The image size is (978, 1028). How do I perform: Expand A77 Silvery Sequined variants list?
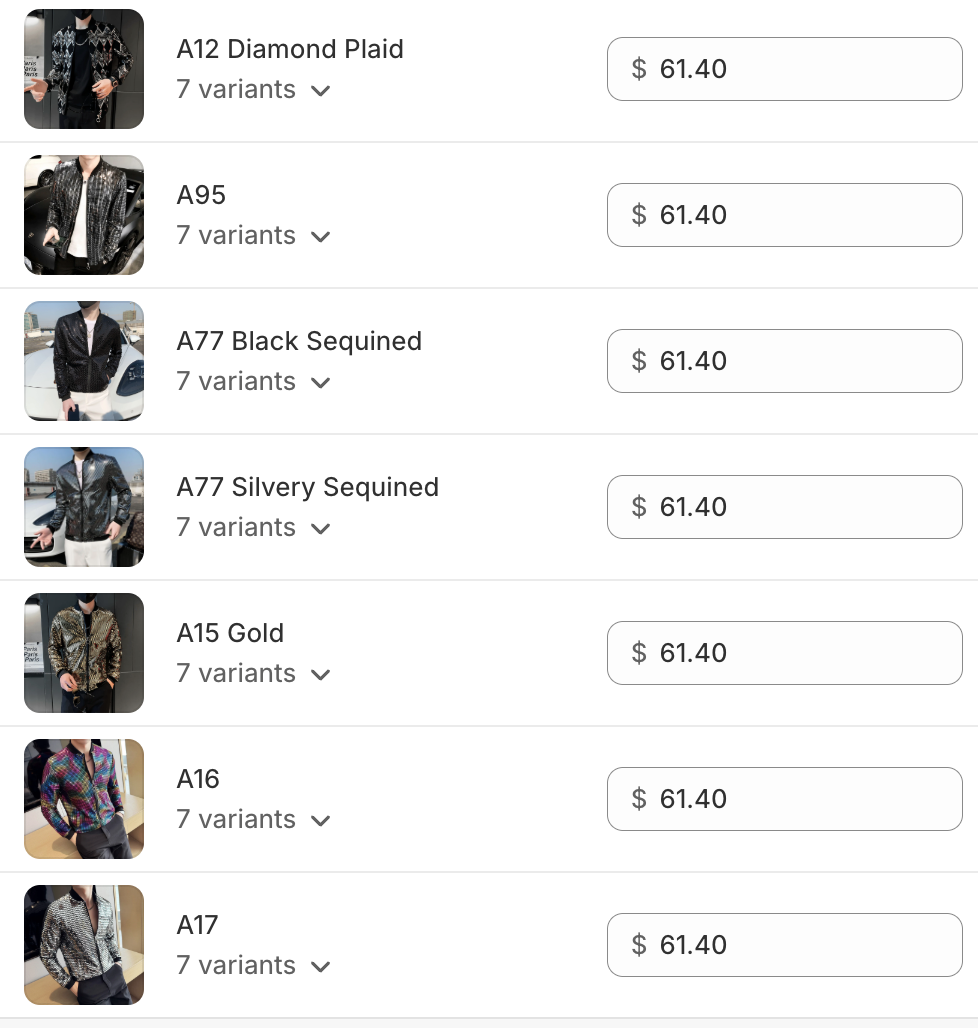pyautogui.click(x=320, y=528)
